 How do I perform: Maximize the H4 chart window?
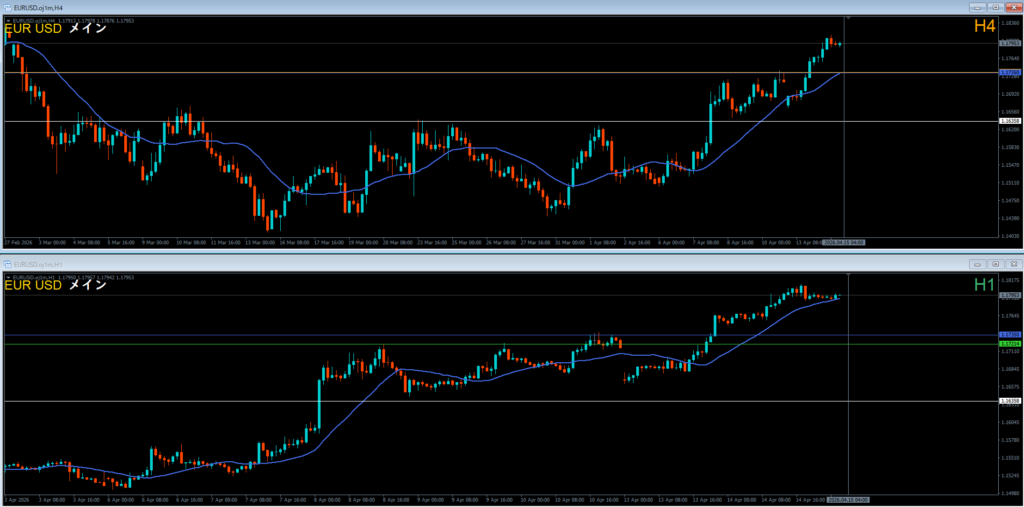[x=995, y=7]
